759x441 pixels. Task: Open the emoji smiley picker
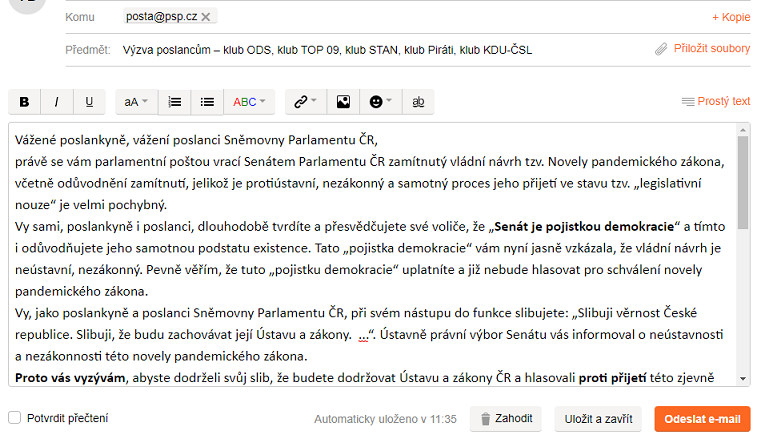[x=381, y=102]
